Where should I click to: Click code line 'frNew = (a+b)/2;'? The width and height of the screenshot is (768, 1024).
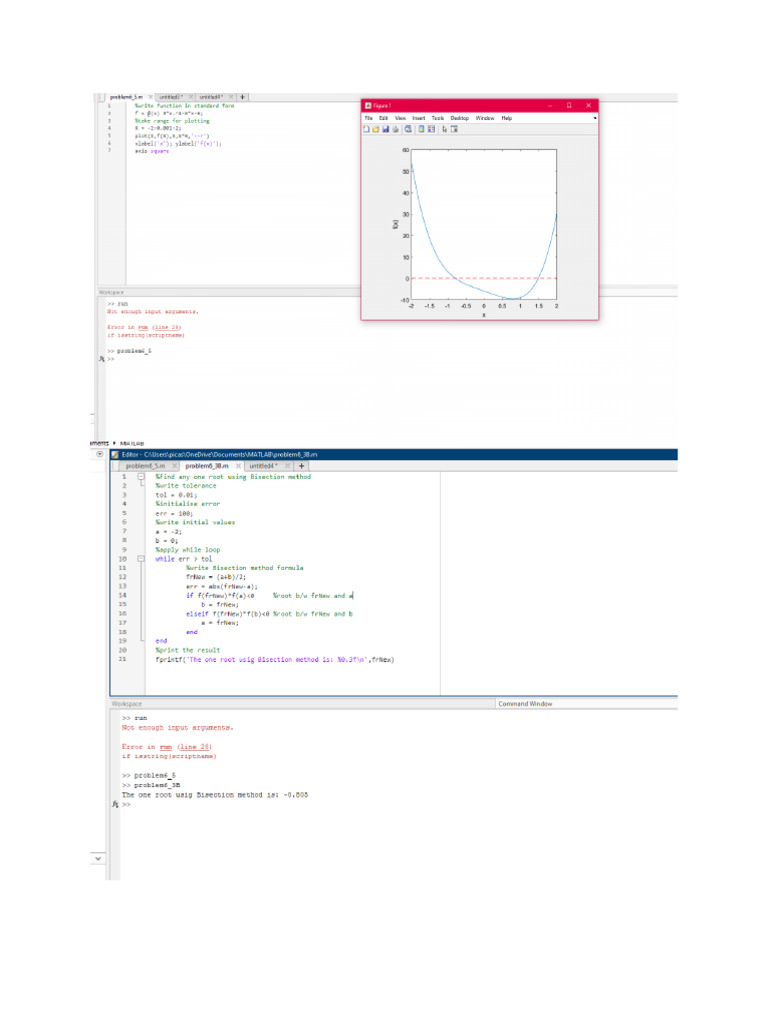click(x=216, y=577)
